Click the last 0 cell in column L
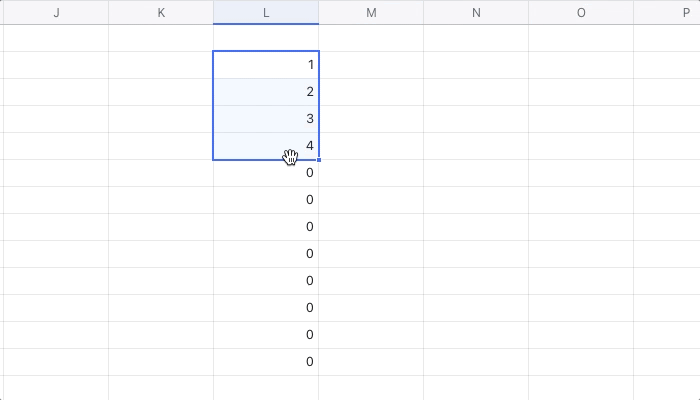 [266, 362]
